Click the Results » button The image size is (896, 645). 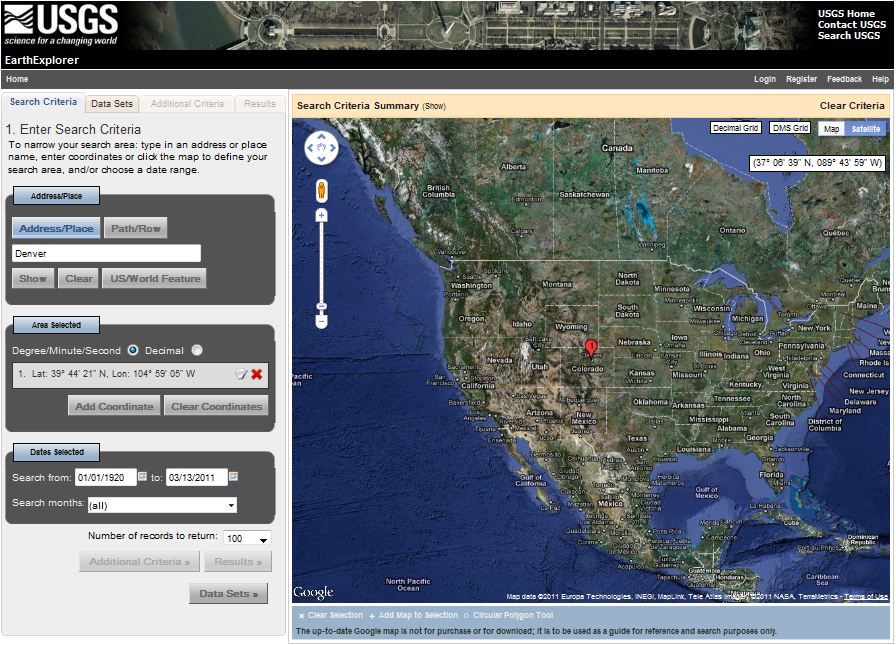[238, 562]
